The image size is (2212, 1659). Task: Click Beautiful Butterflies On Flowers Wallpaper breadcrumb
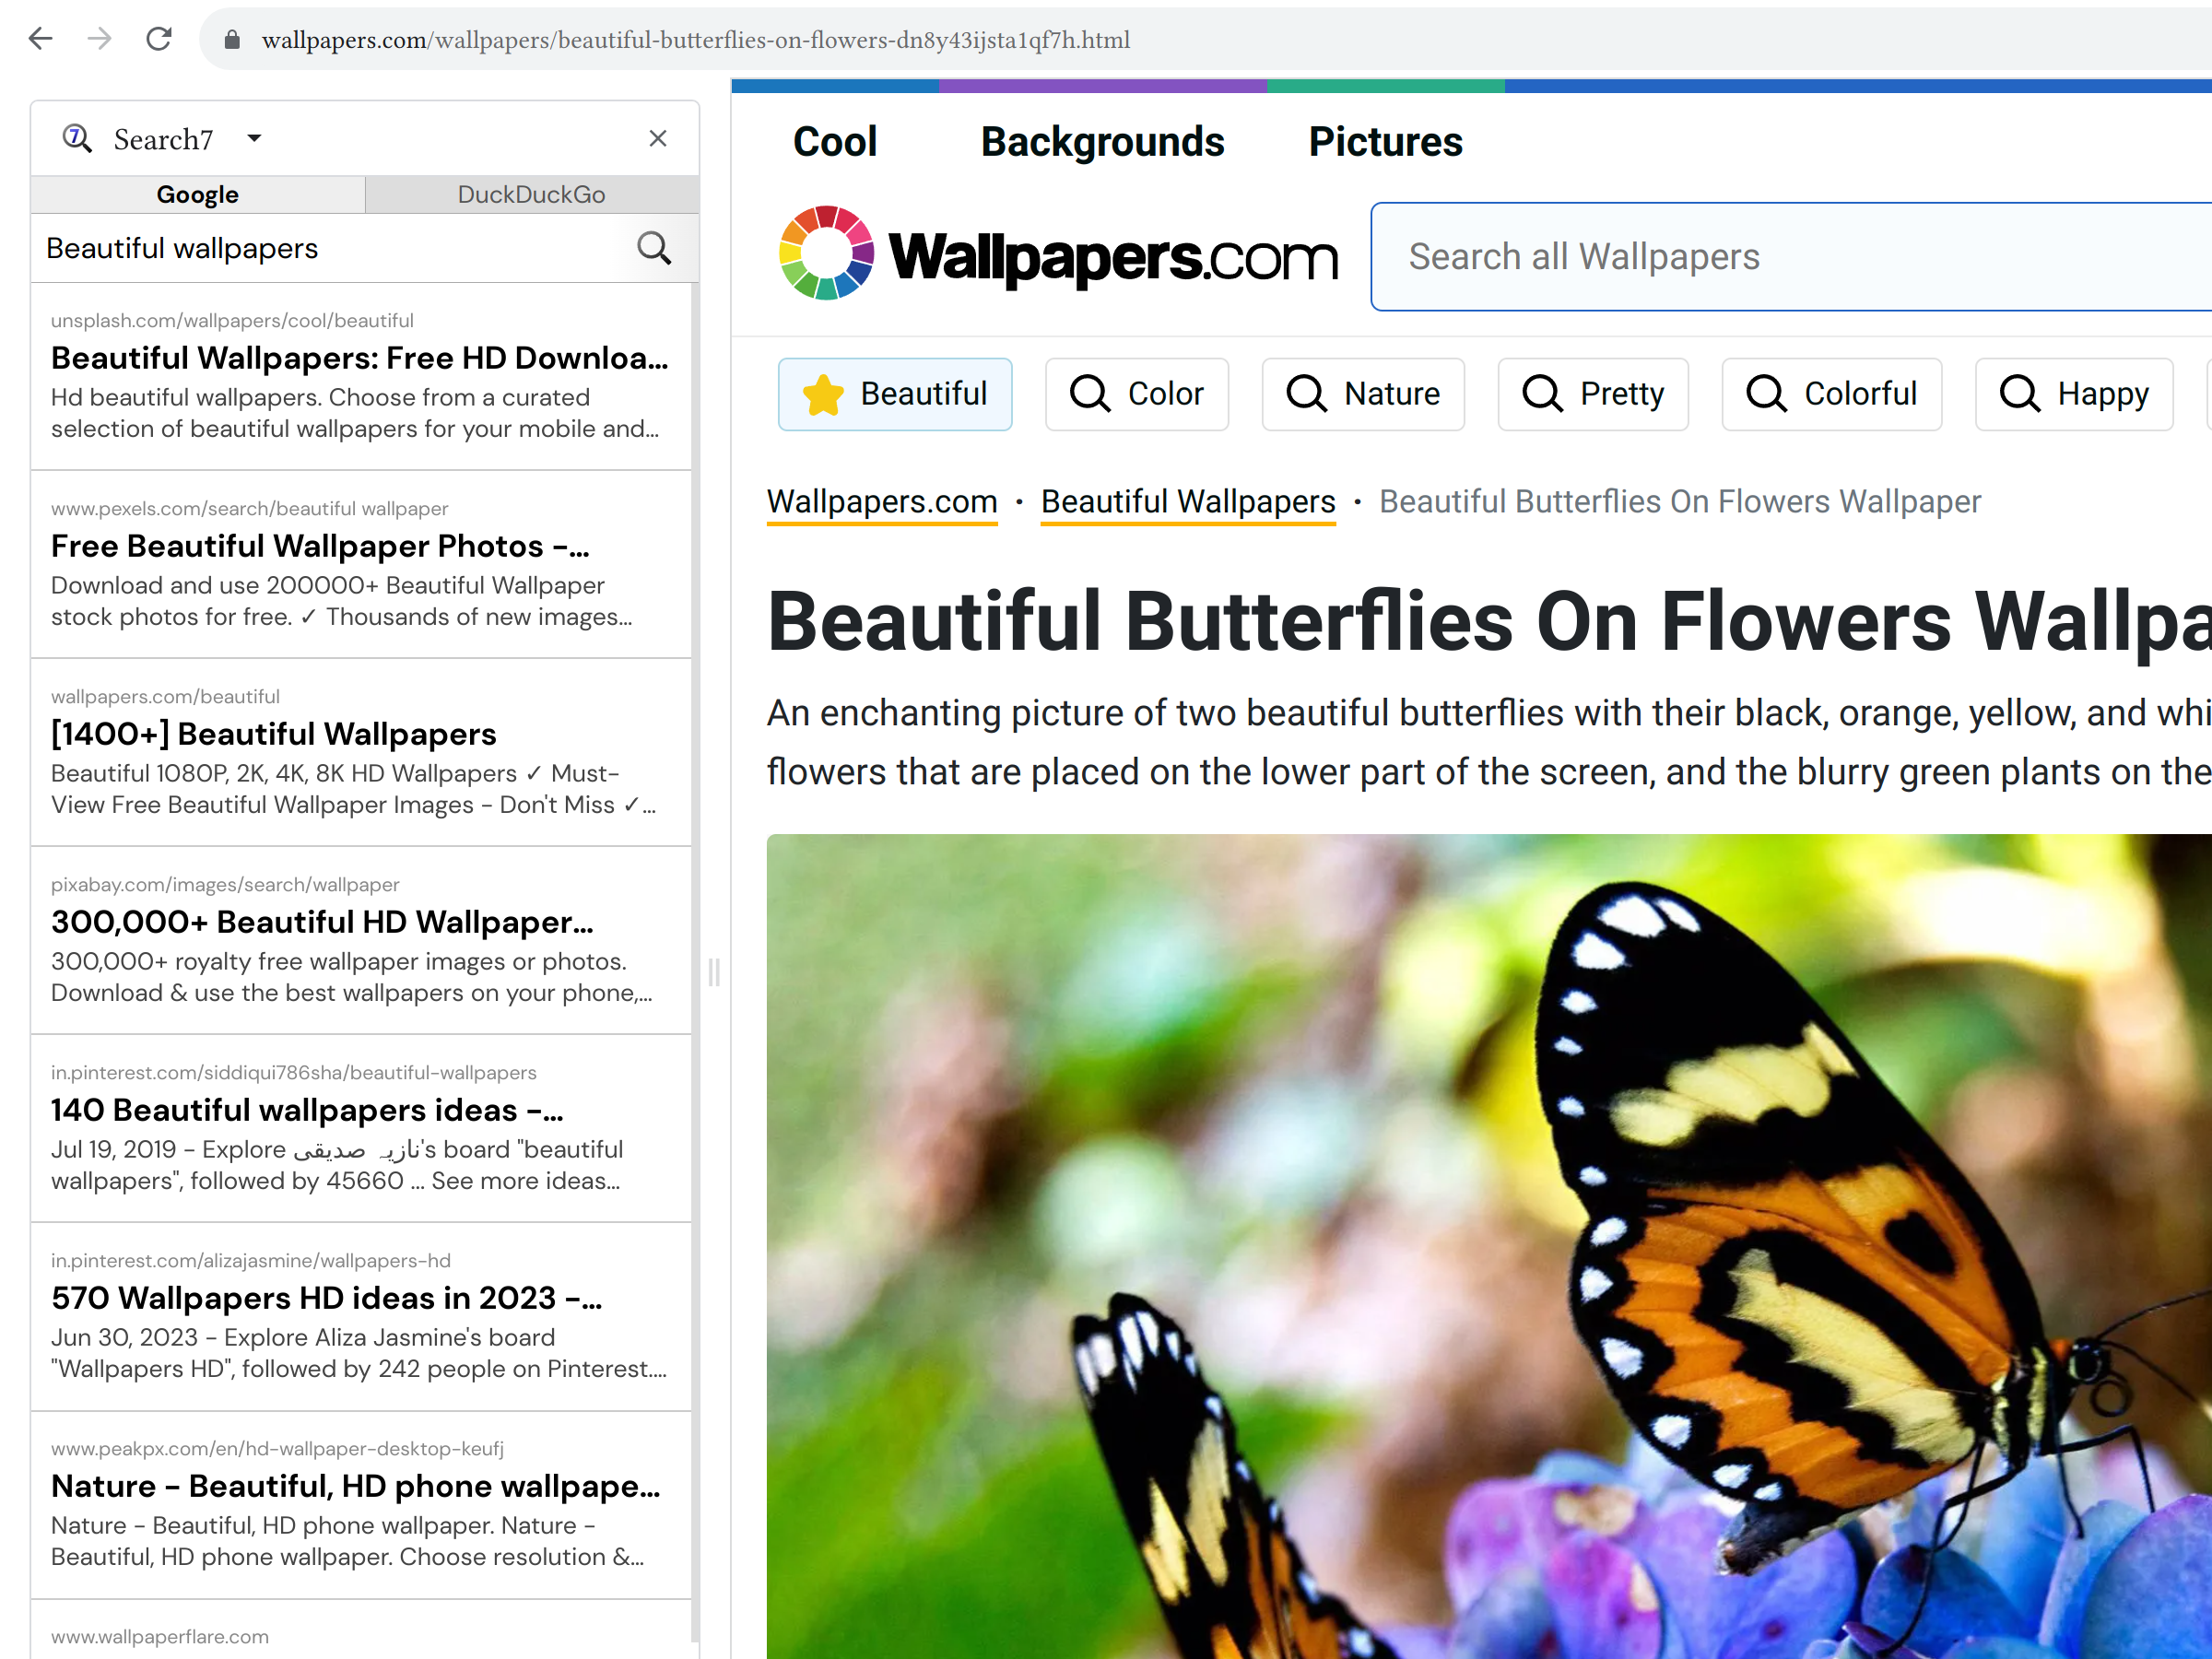click(1680, 502)
